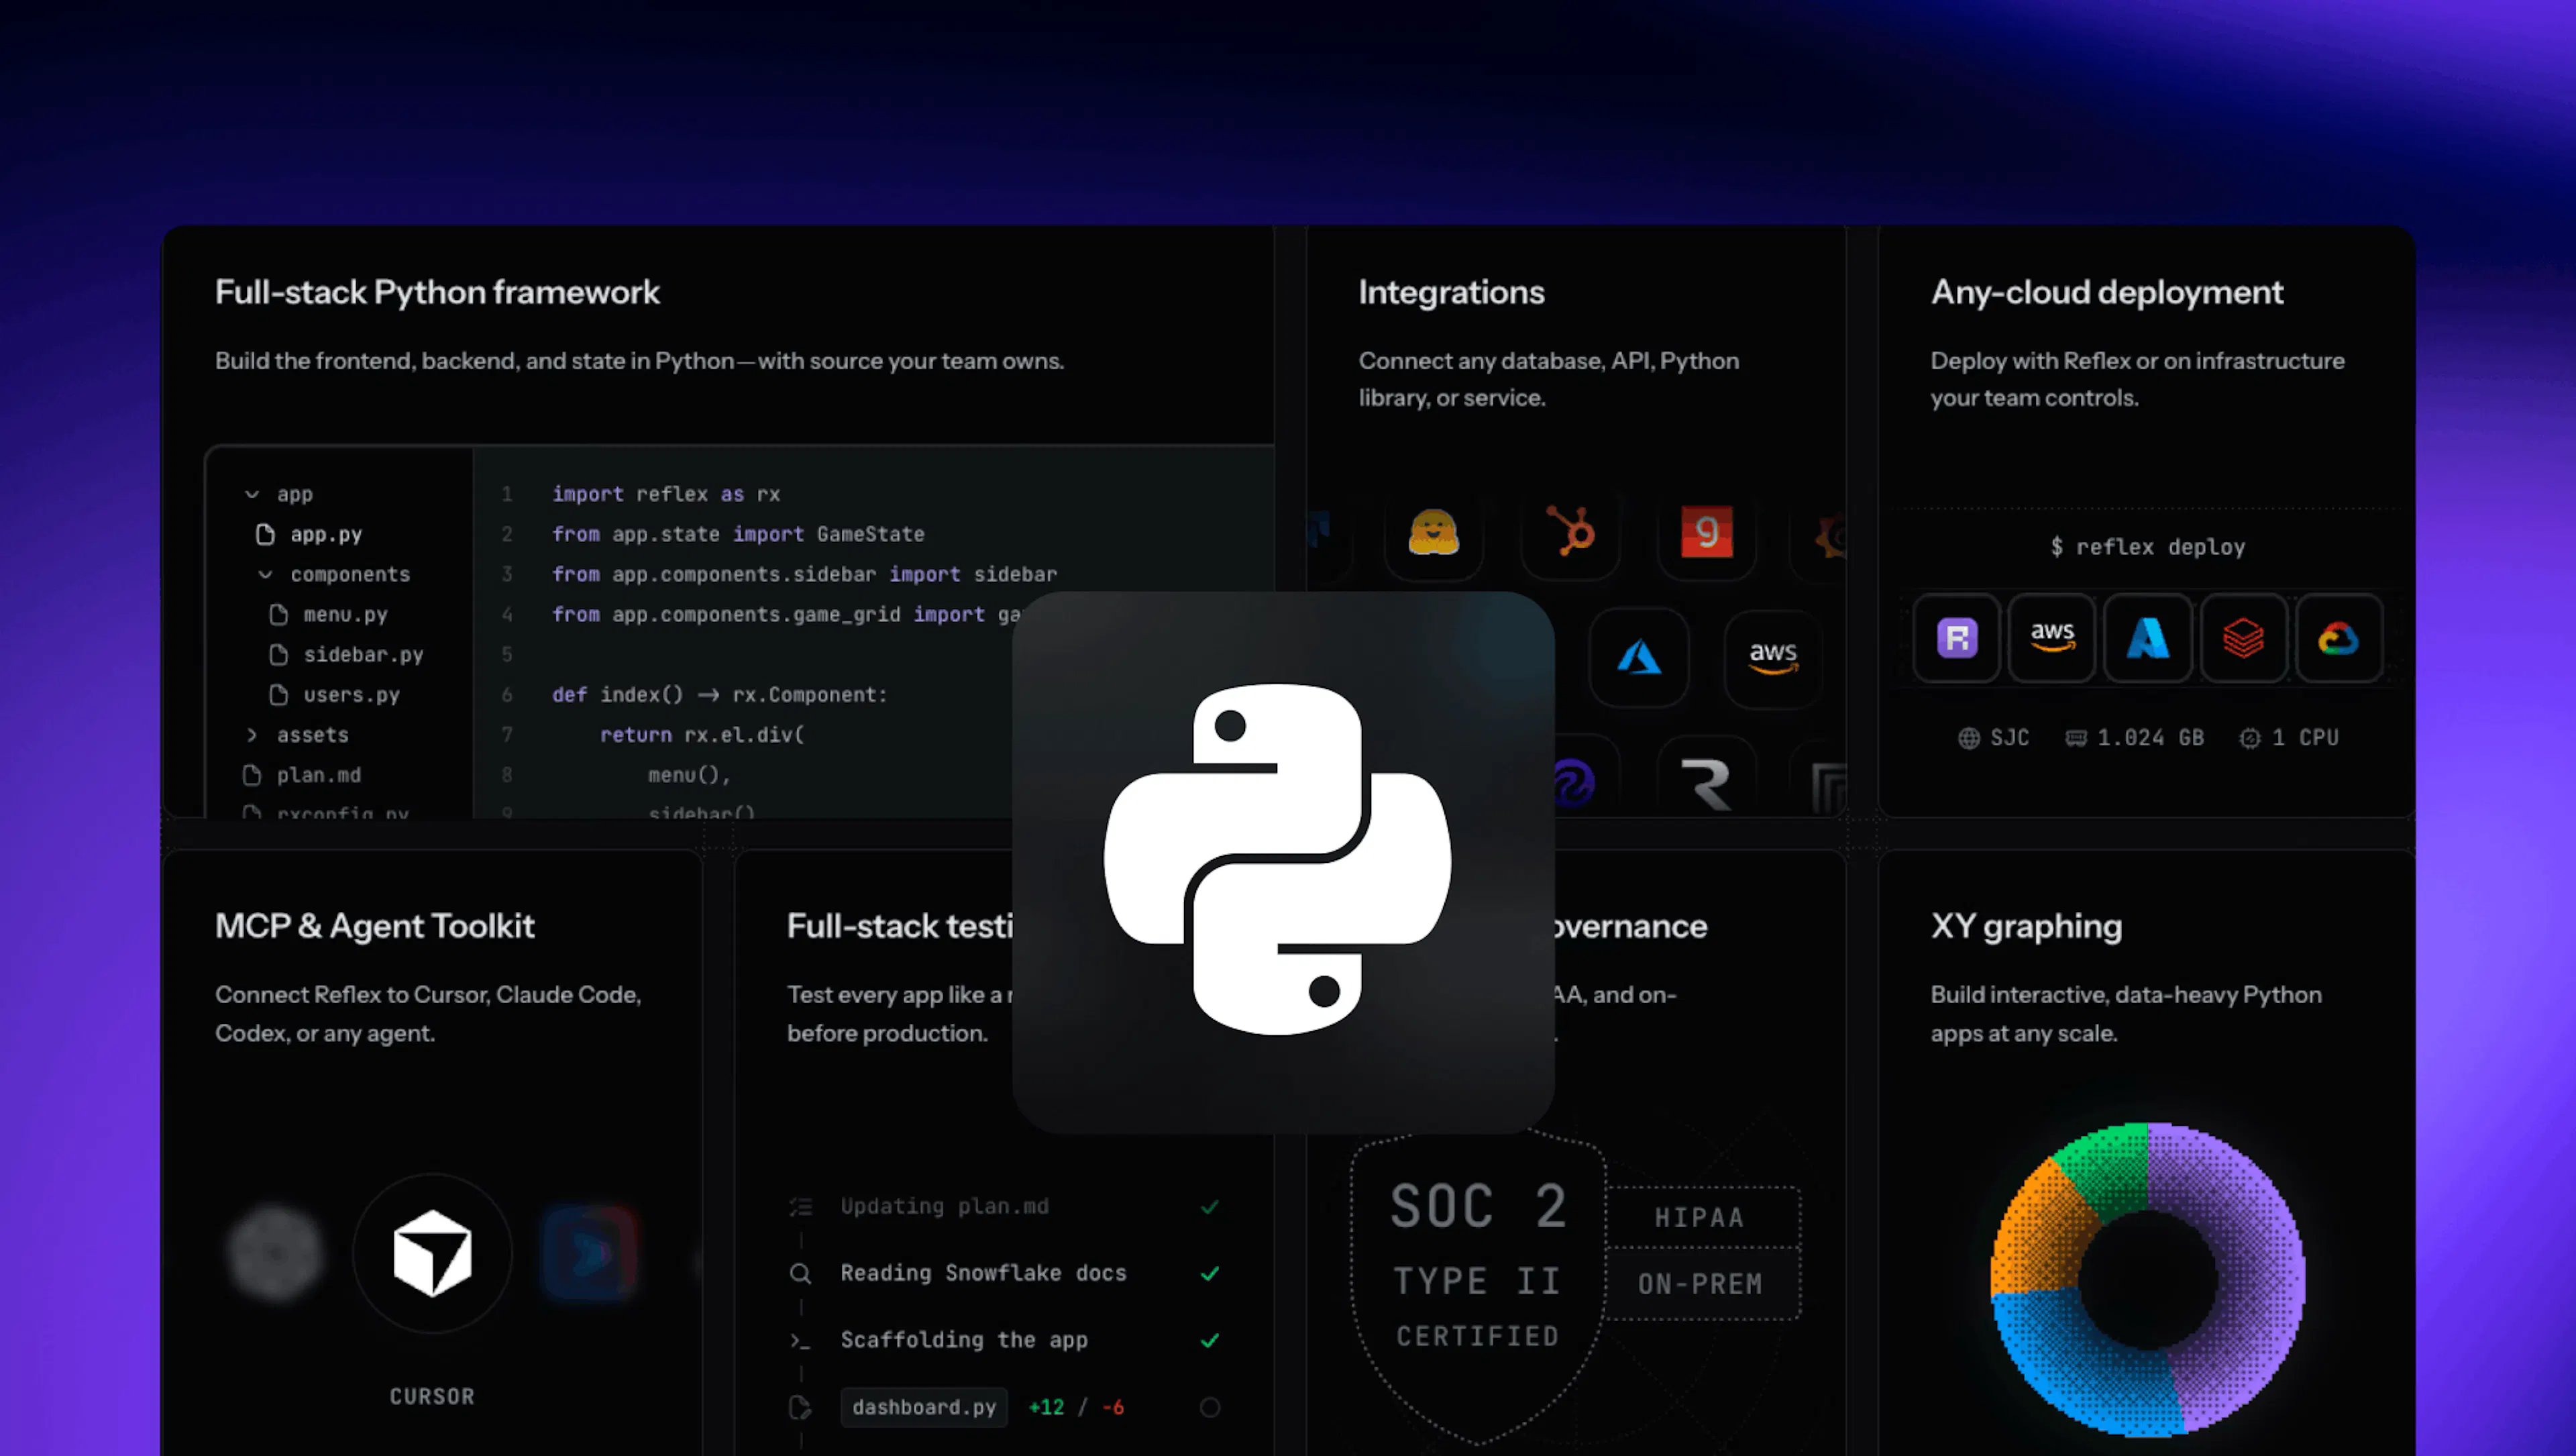Click the ON-PREM badge
The image size is (2576, 1456).
point(1703,1283)
